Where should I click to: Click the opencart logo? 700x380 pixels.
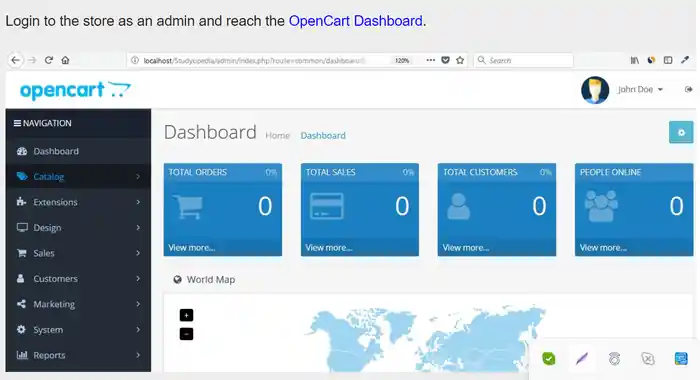pos(75,90)
